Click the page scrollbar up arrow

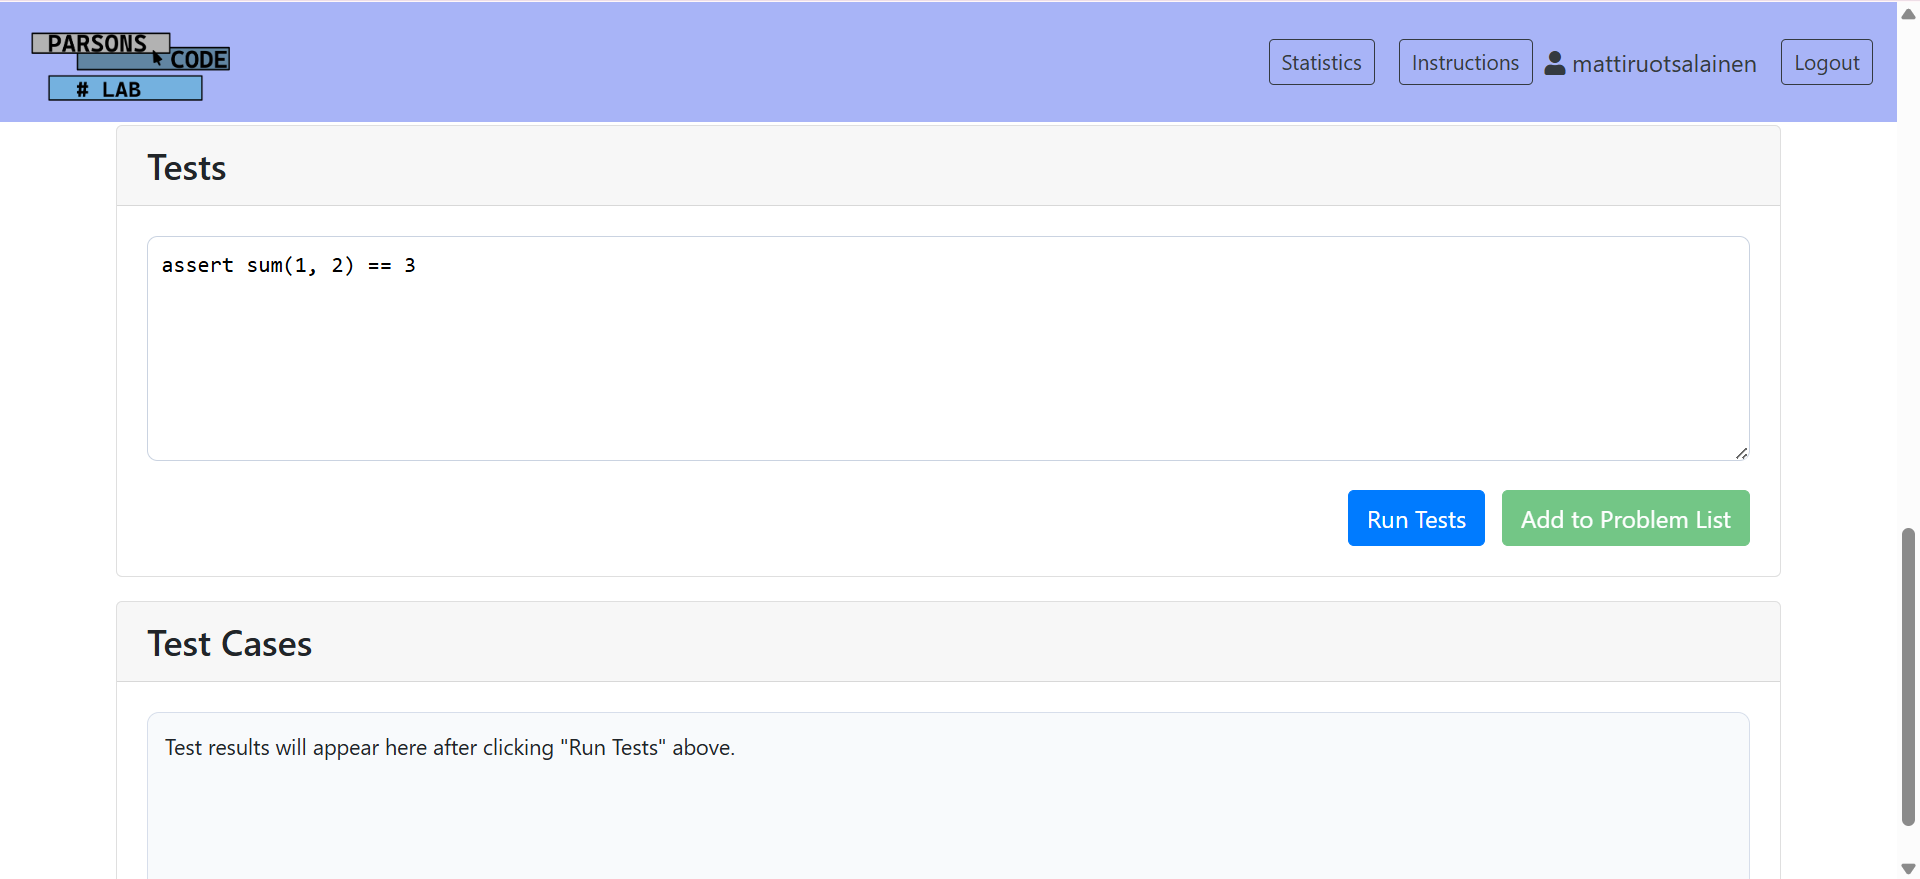click(x=1908, y=13)
